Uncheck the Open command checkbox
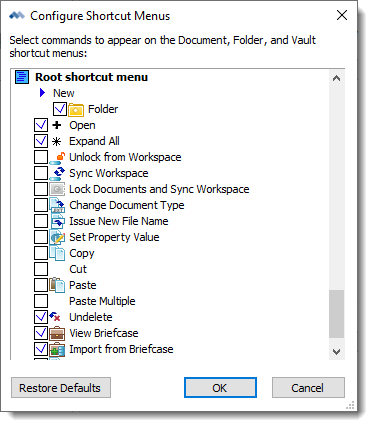The image size is (373, 427). click(41, 125)
